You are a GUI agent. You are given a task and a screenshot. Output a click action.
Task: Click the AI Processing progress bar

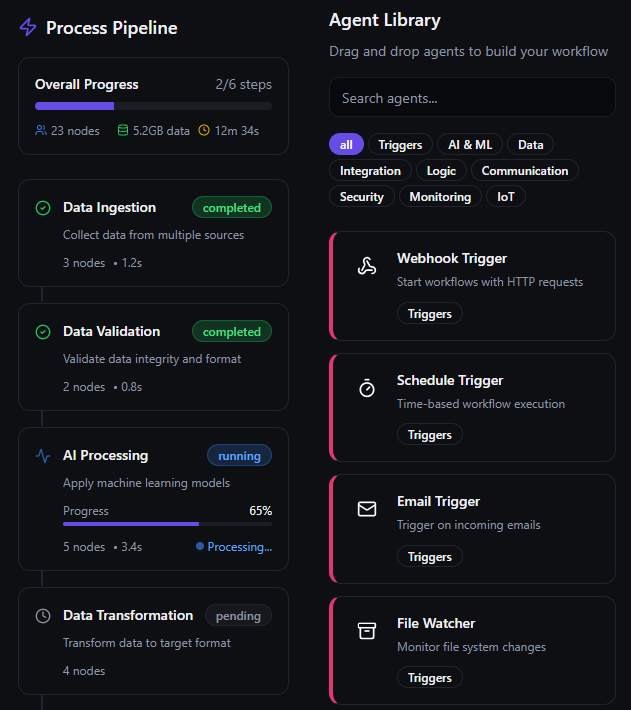click(167, 523)
